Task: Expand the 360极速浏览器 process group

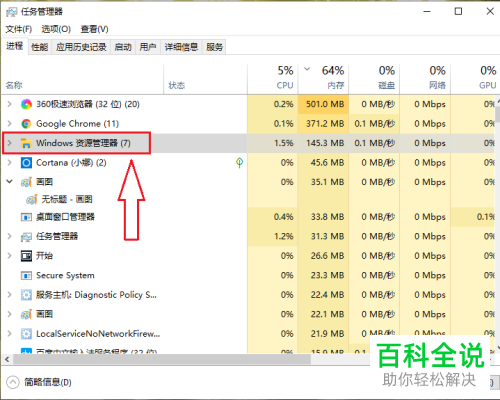Action: (9, 104)
